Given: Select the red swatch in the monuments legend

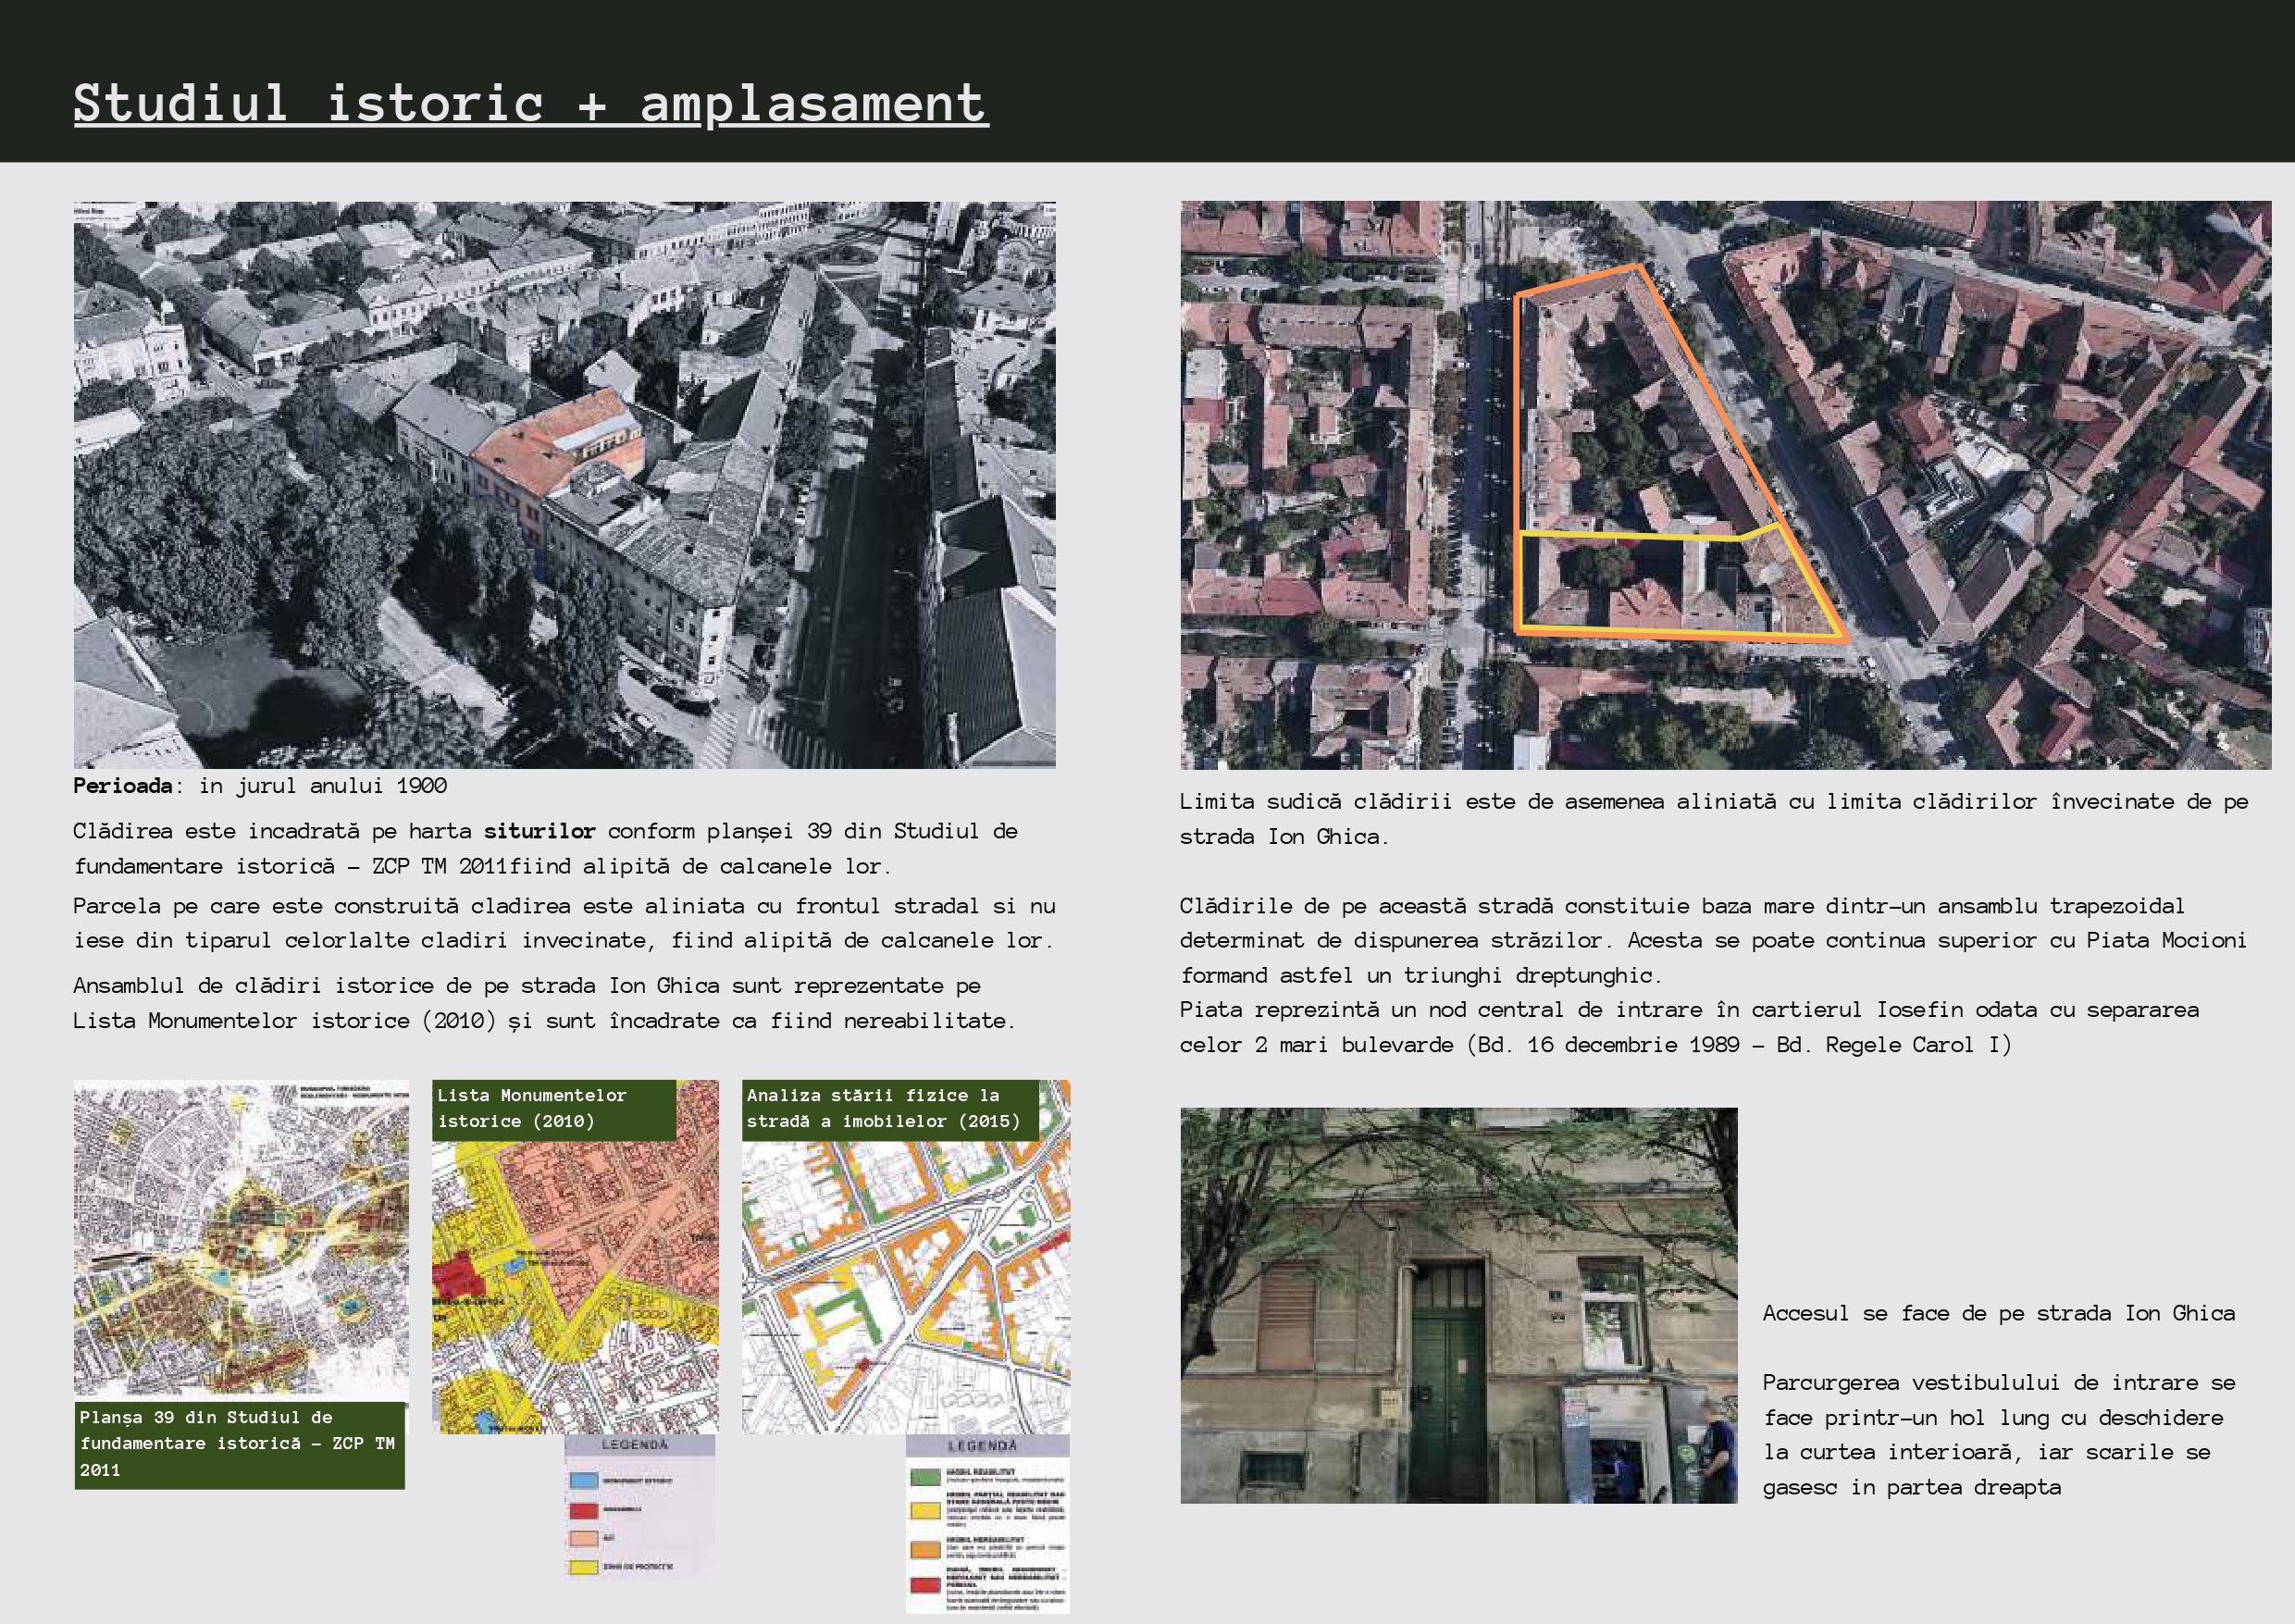Looking at the screenshot, I should click(x=583, y=1510).
